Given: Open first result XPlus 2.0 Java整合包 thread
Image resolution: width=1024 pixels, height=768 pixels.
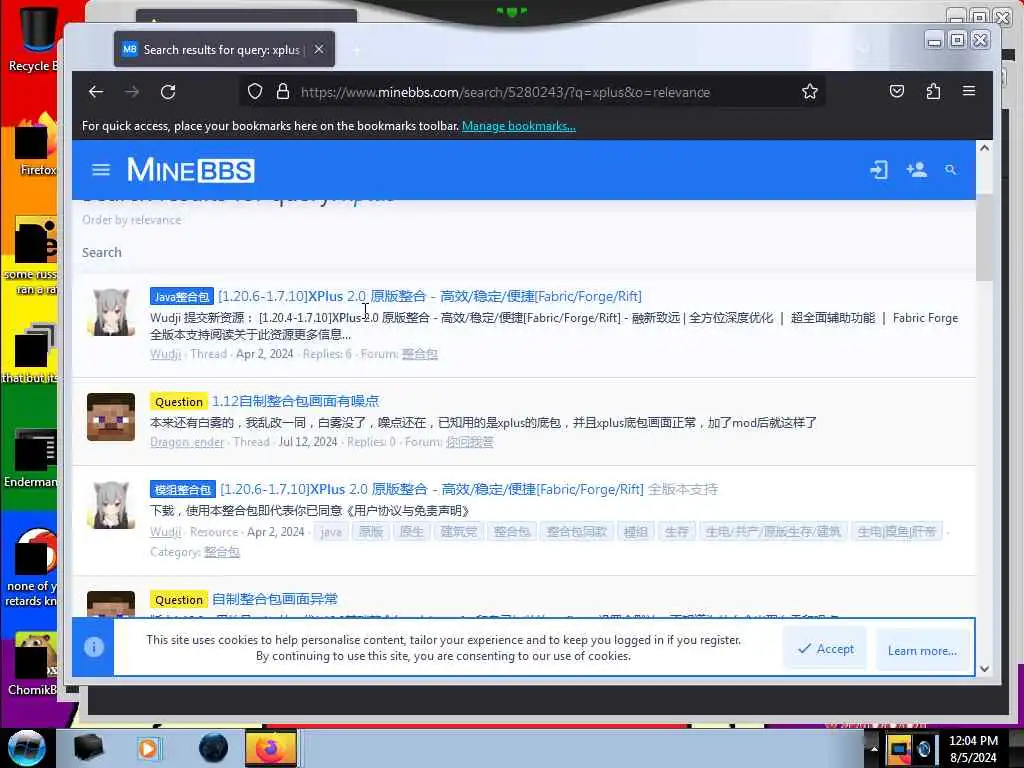Looking at the screenshot, I should (430, 296).
